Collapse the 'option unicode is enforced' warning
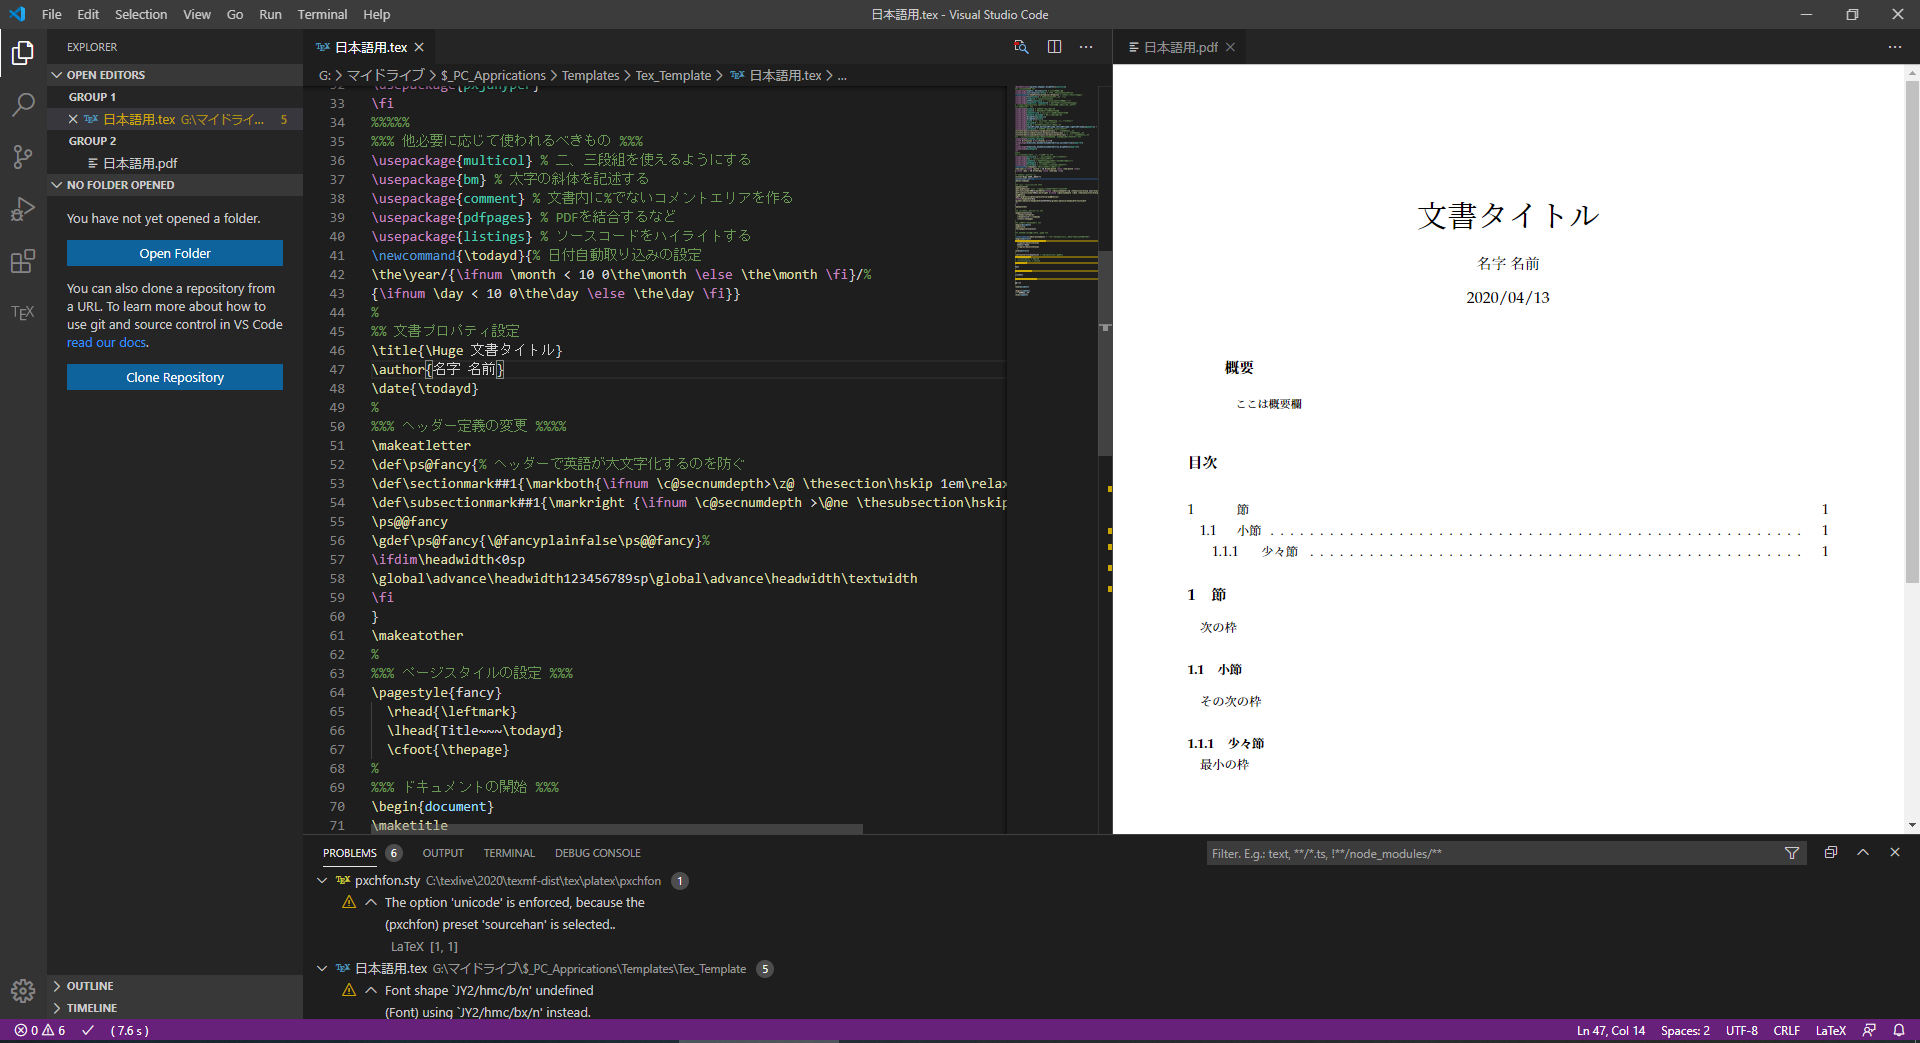Image resolution: width=1920 pixels, height=1043 pixels. (371, 902)
